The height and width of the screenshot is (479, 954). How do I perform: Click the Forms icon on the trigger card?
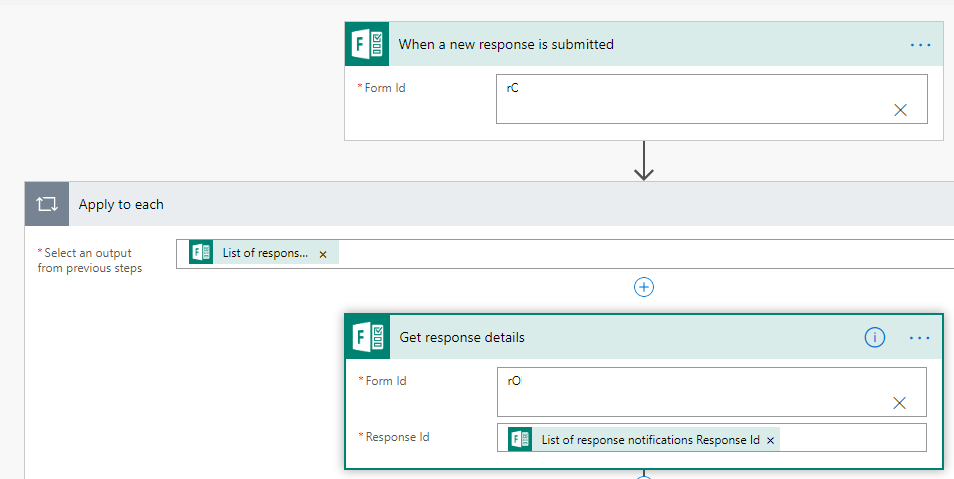[367, 44]
